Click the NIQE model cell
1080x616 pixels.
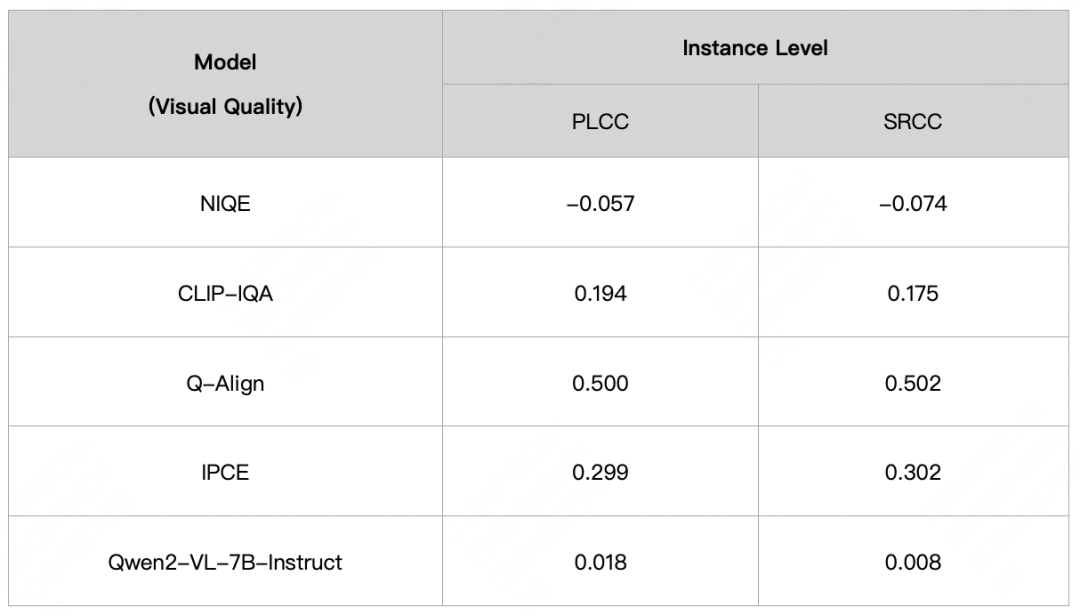pyautogui.click(x=225, y=203)
